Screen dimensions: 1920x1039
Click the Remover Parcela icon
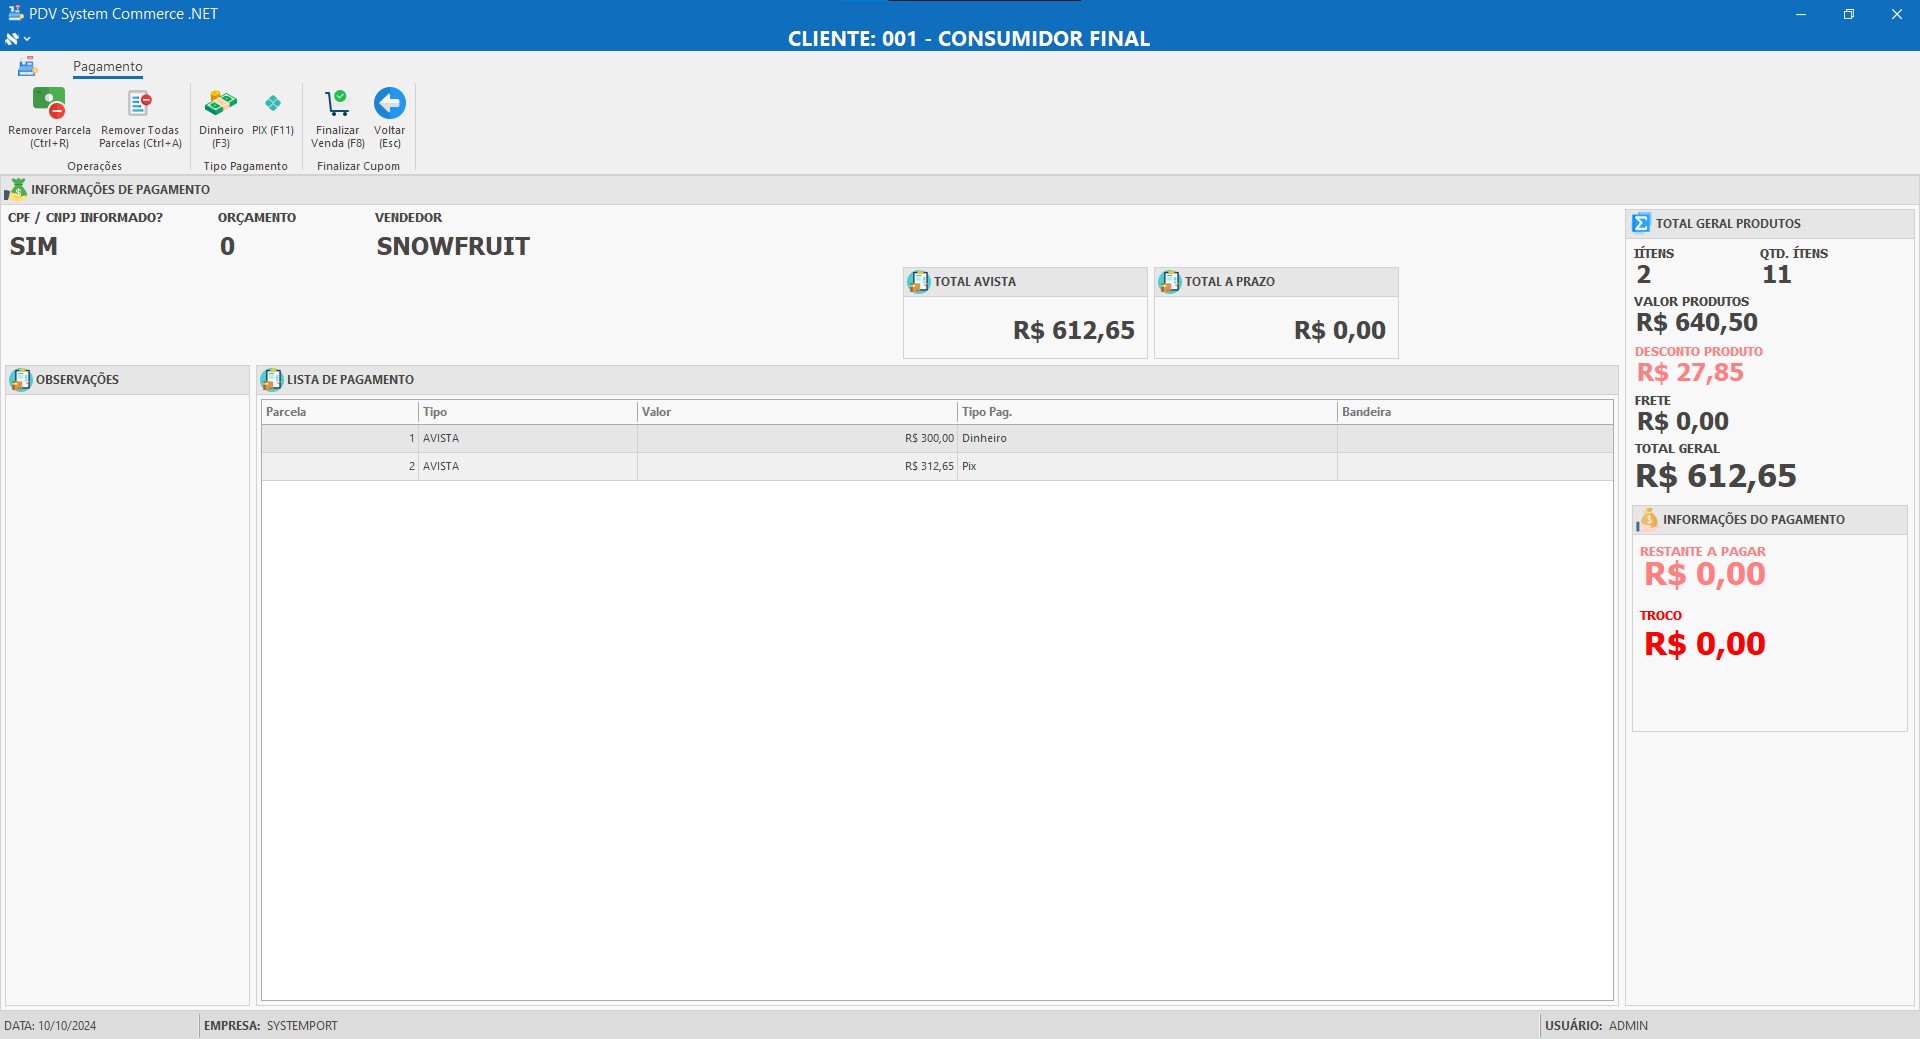49,104
